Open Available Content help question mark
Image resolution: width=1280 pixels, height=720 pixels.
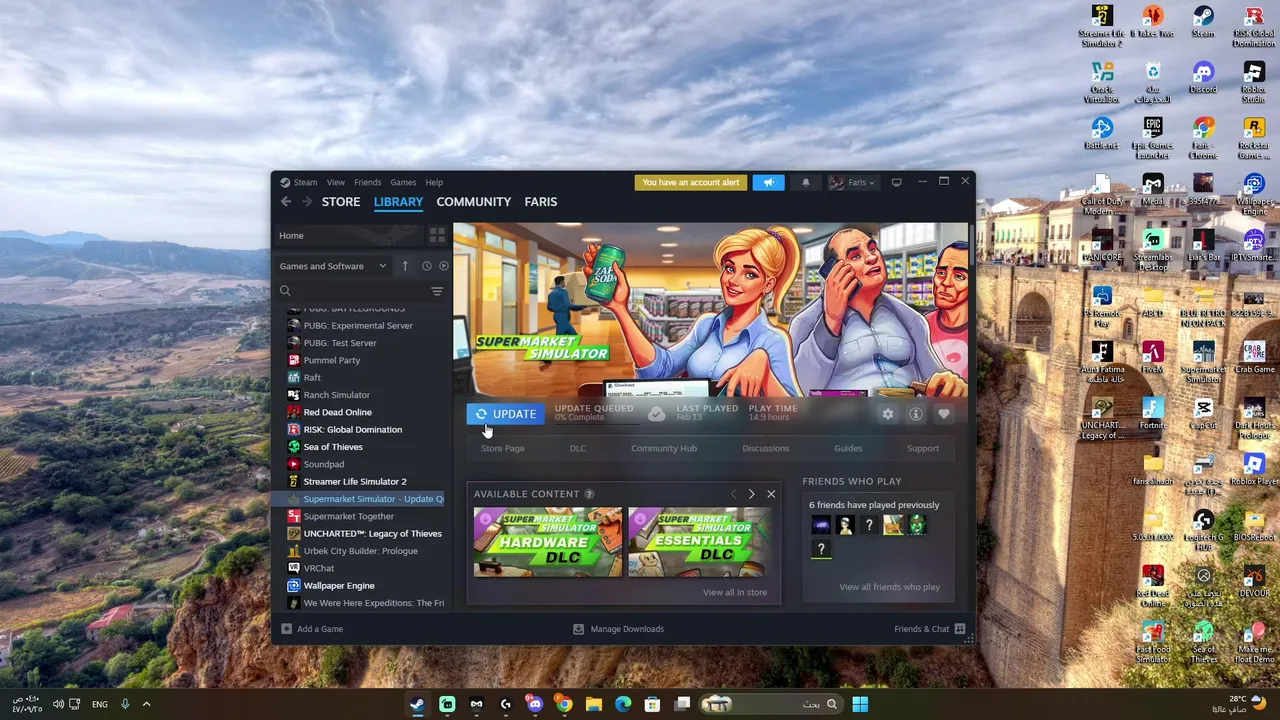tap(589, 494)
